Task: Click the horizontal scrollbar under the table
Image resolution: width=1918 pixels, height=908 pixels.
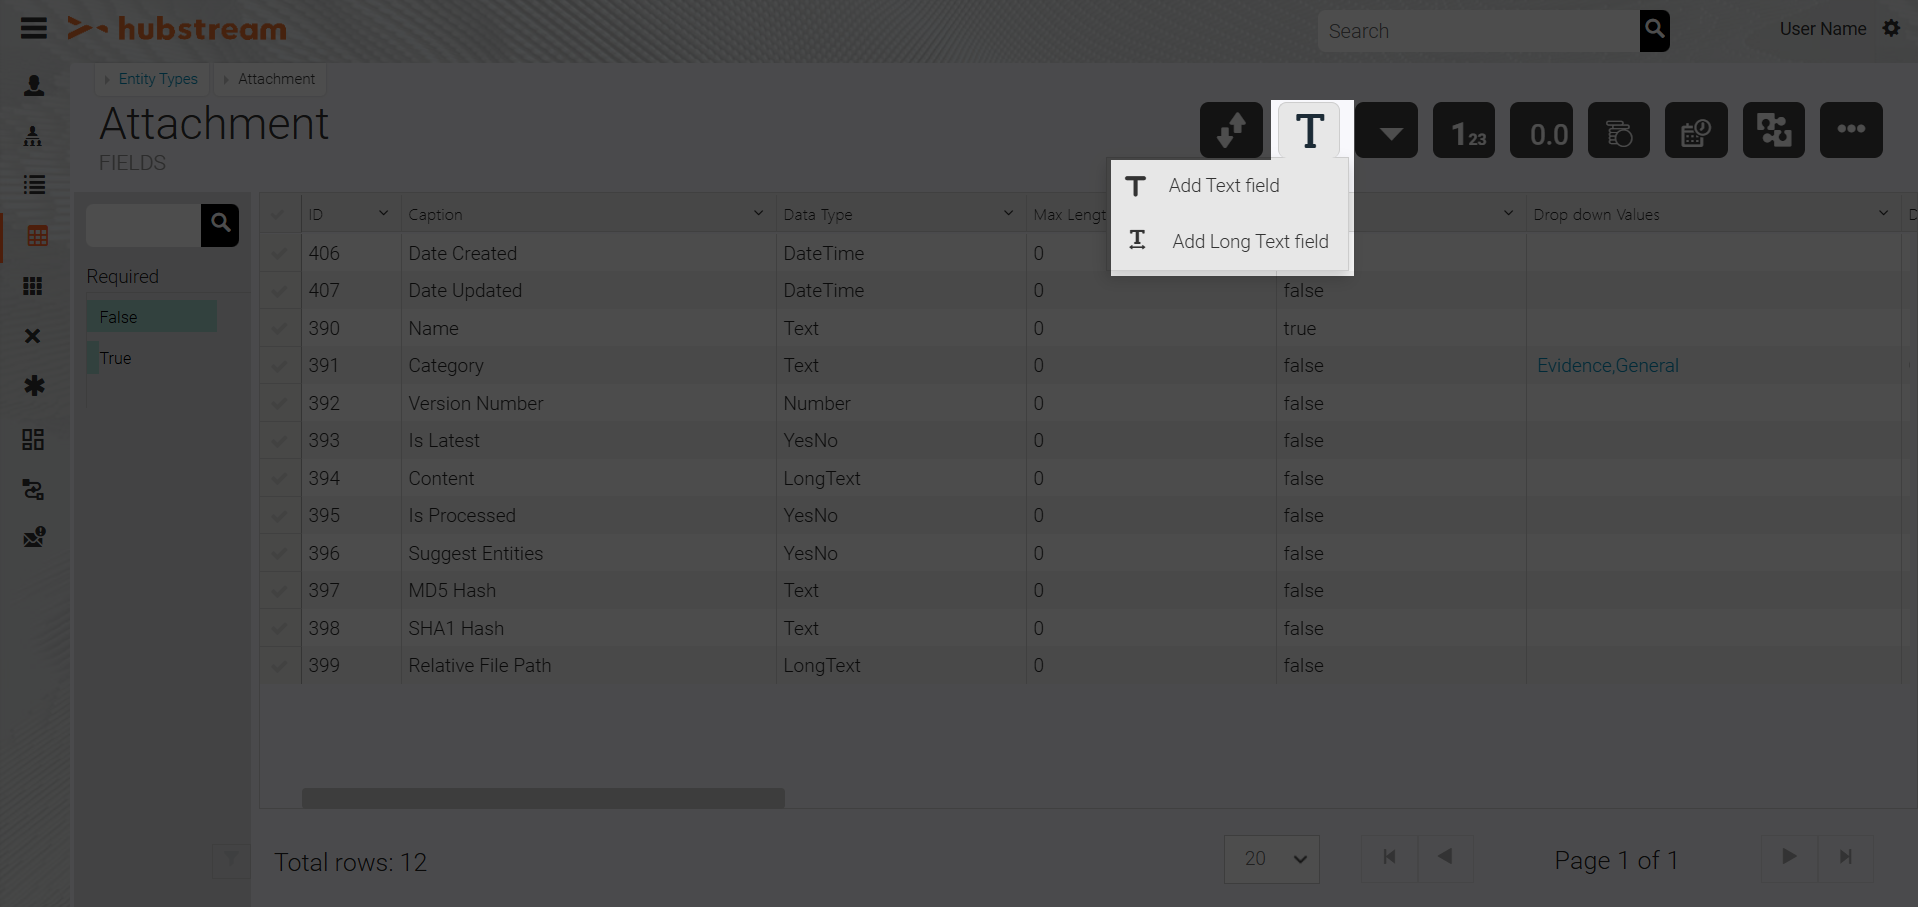Action: (543, 798)
